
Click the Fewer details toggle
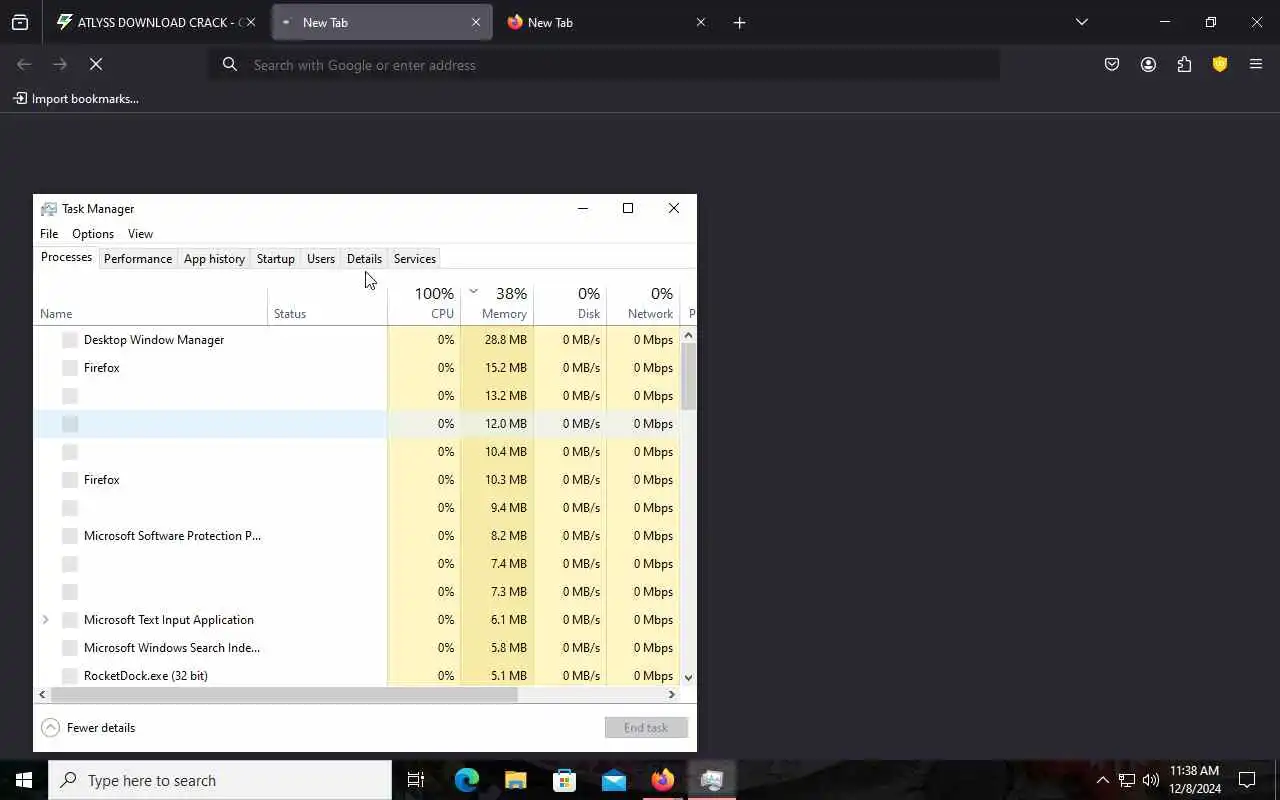click(88, 728)
